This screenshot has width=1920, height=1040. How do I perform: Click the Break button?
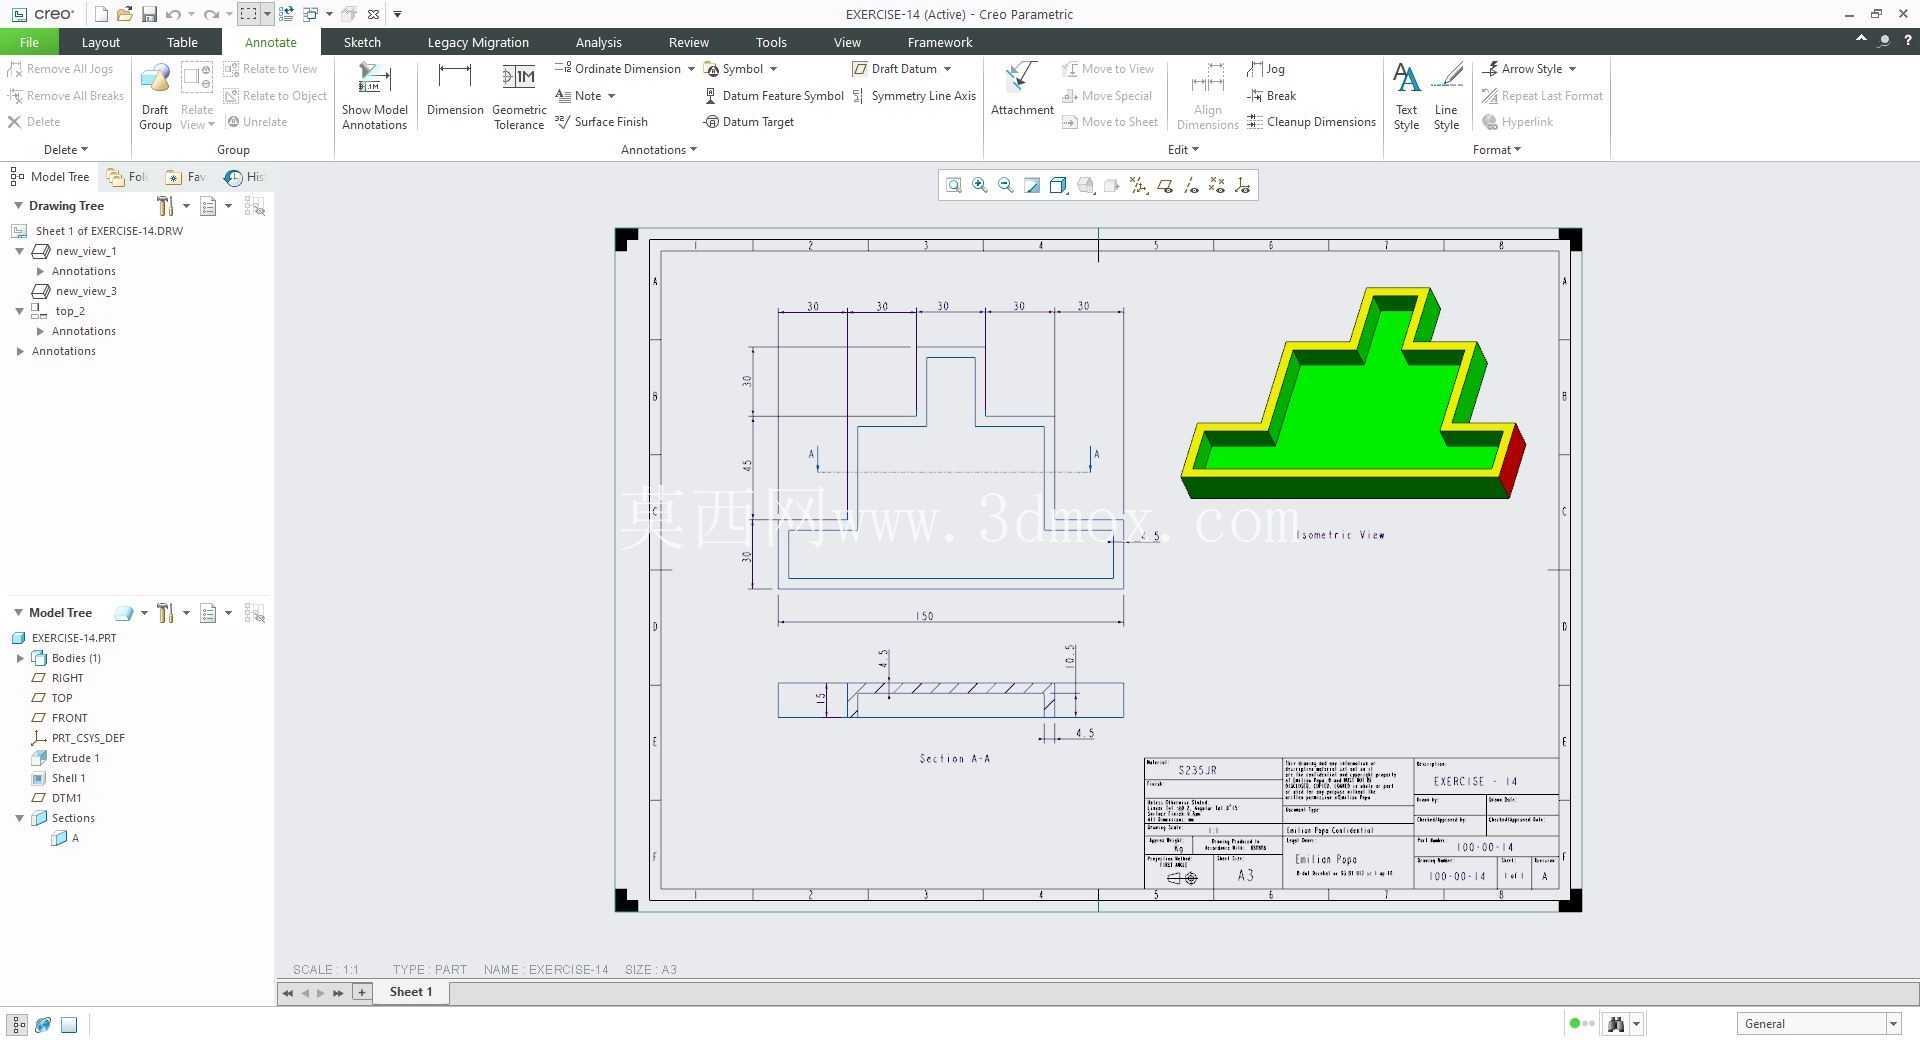click(1272, 96)
